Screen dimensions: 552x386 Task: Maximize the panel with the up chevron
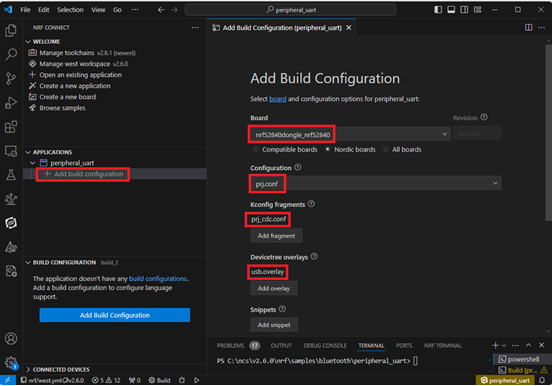click(x=528, y=345)
